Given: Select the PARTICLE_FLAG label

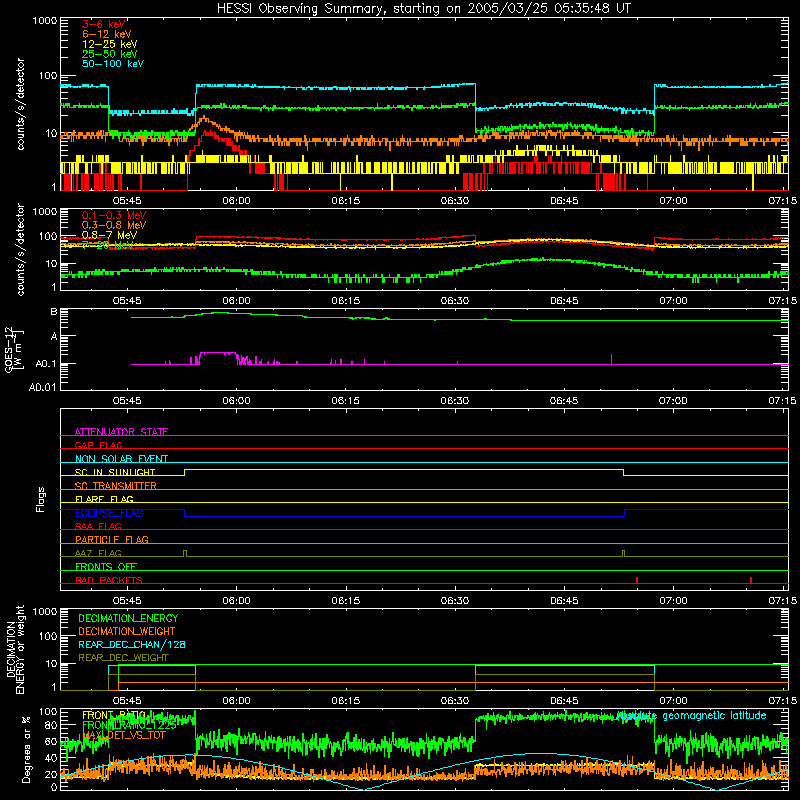Looking at the screenshot, I should pyautogui.click(x=111, y=539).
